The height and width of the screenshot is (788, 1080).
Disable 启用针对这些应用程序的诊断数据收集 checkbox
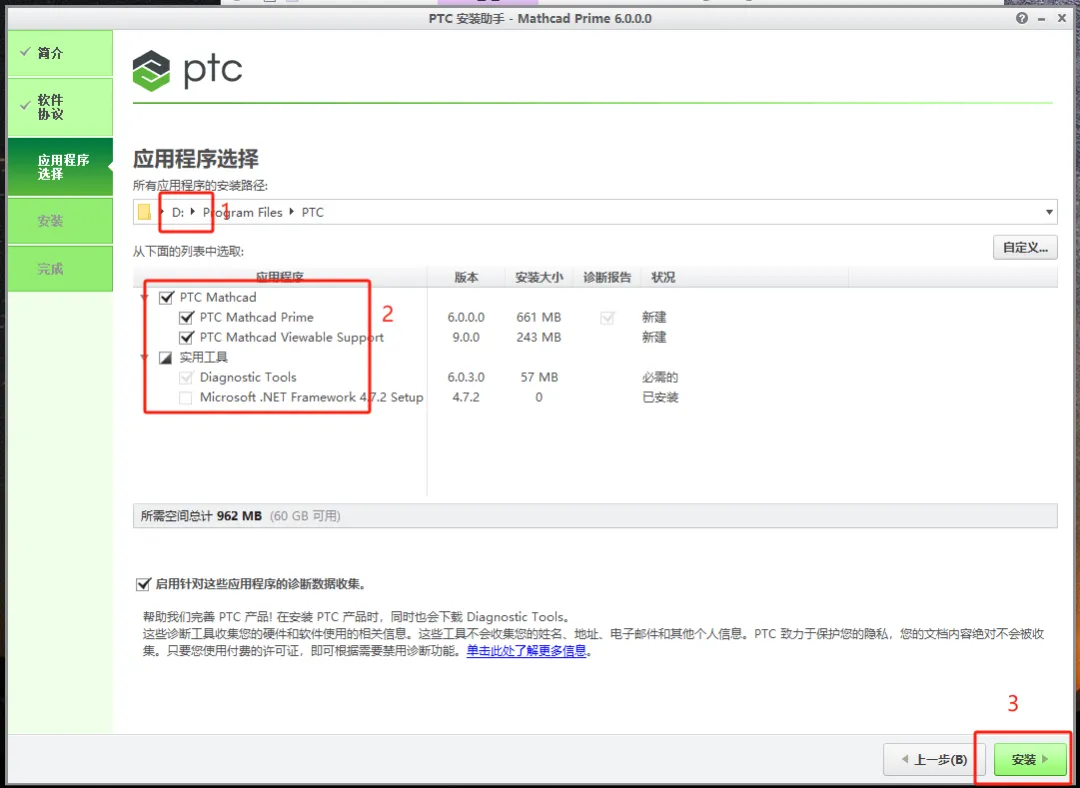(143, 585)
